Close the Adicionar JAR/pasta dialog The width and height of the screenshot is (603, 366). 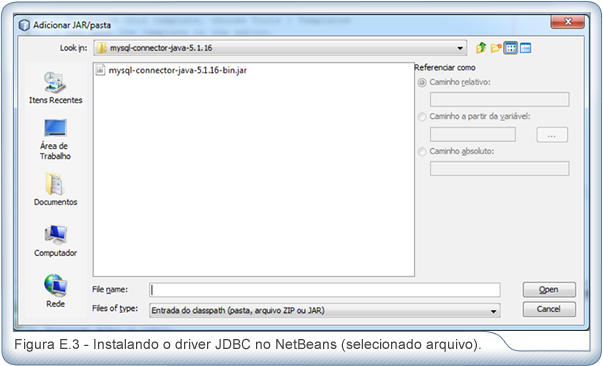568,22
